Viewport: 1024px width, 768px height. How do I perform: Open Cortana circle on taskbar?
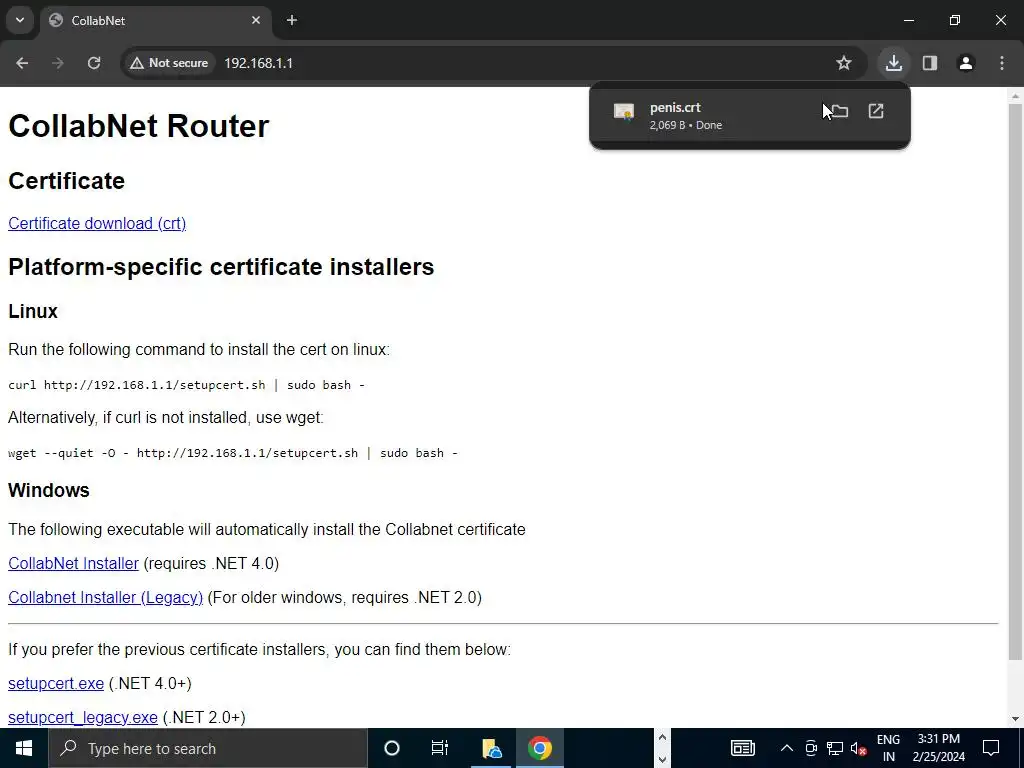click(391, 748)
